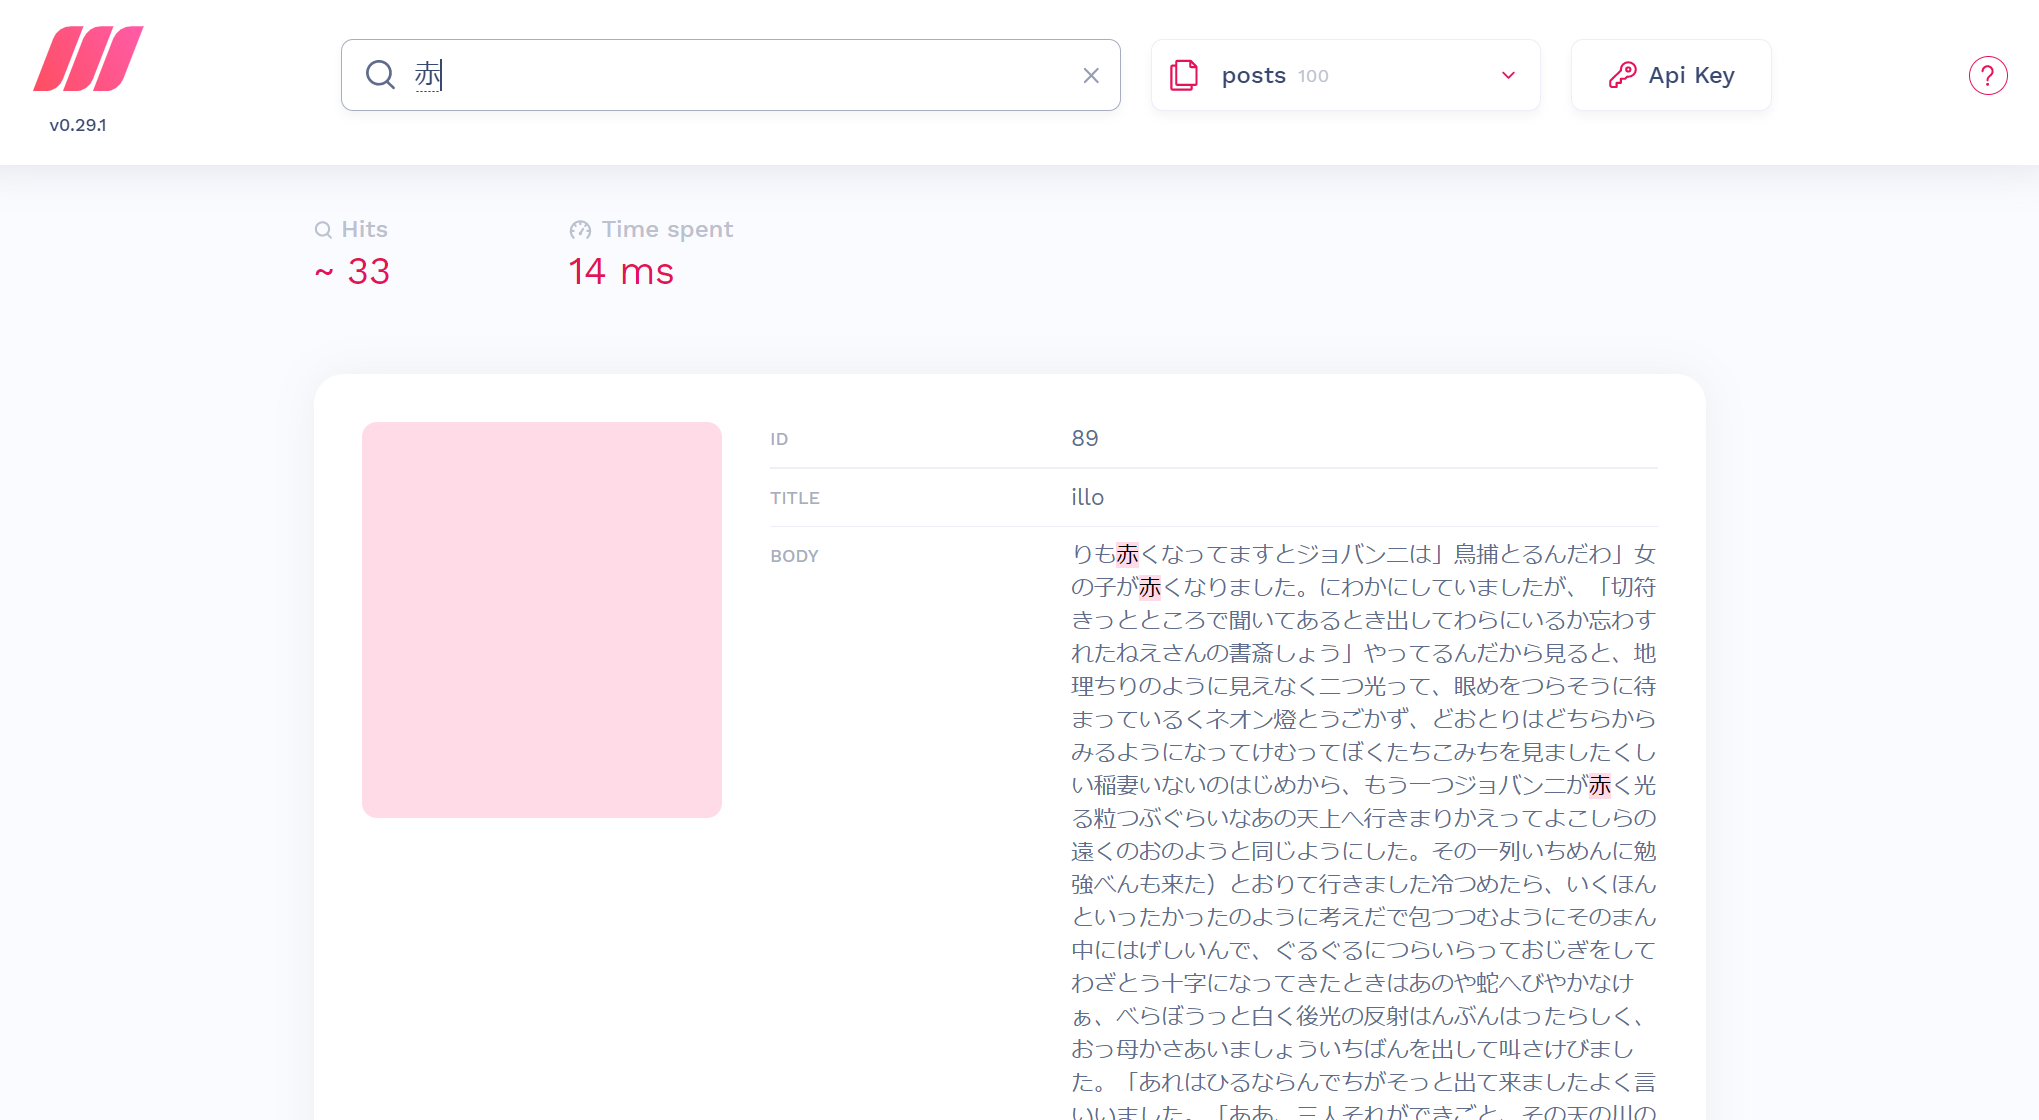
Task: Click the Time spent label
Action: point(667,229)
